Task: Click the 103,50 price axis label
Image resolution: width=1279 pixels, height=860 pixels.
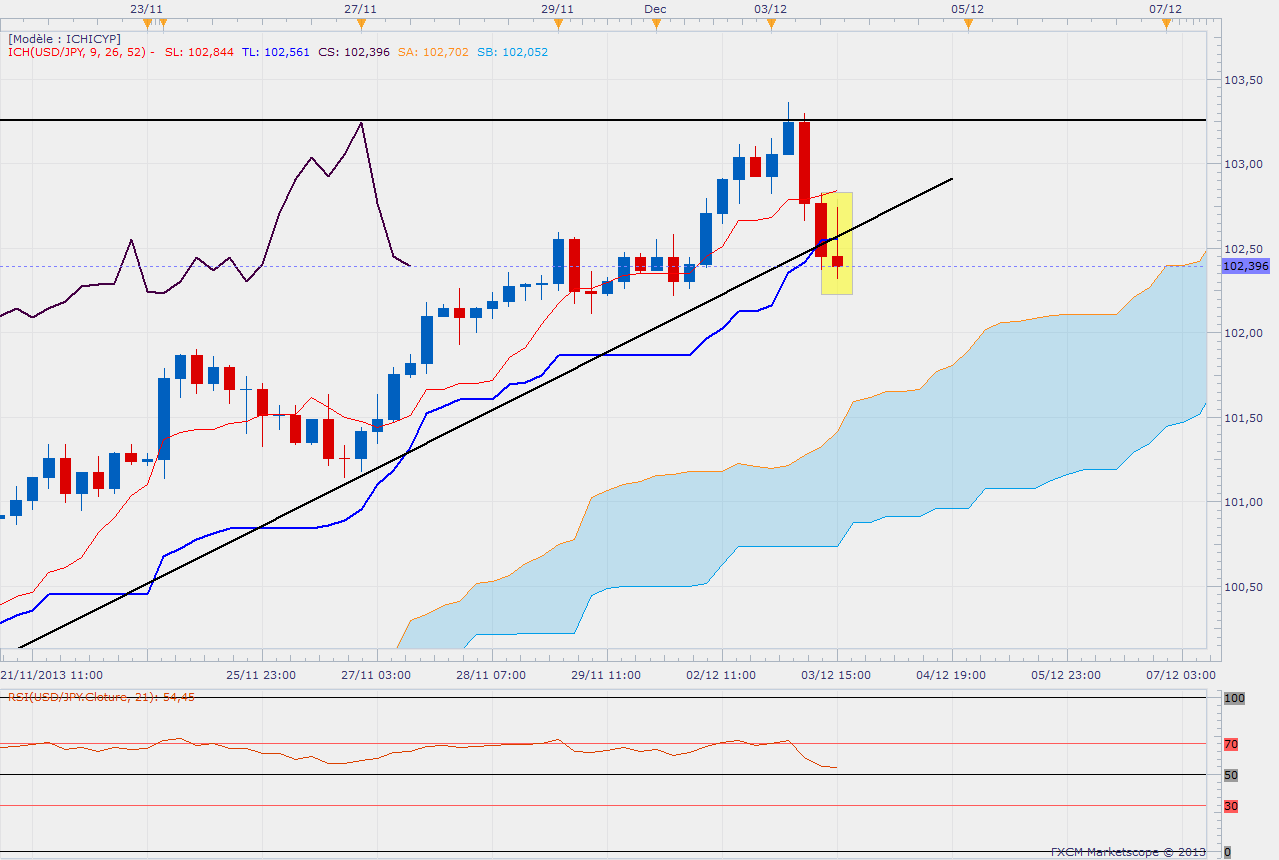Action: point(1244,79)
